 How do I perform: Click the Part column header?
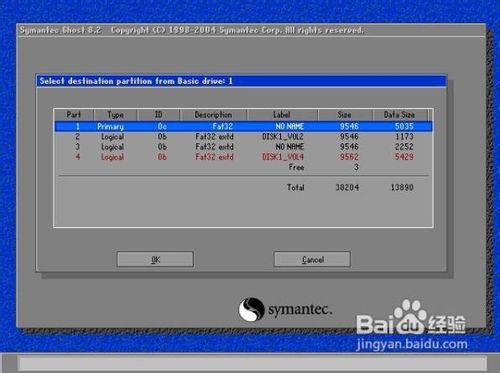(74, 115)
